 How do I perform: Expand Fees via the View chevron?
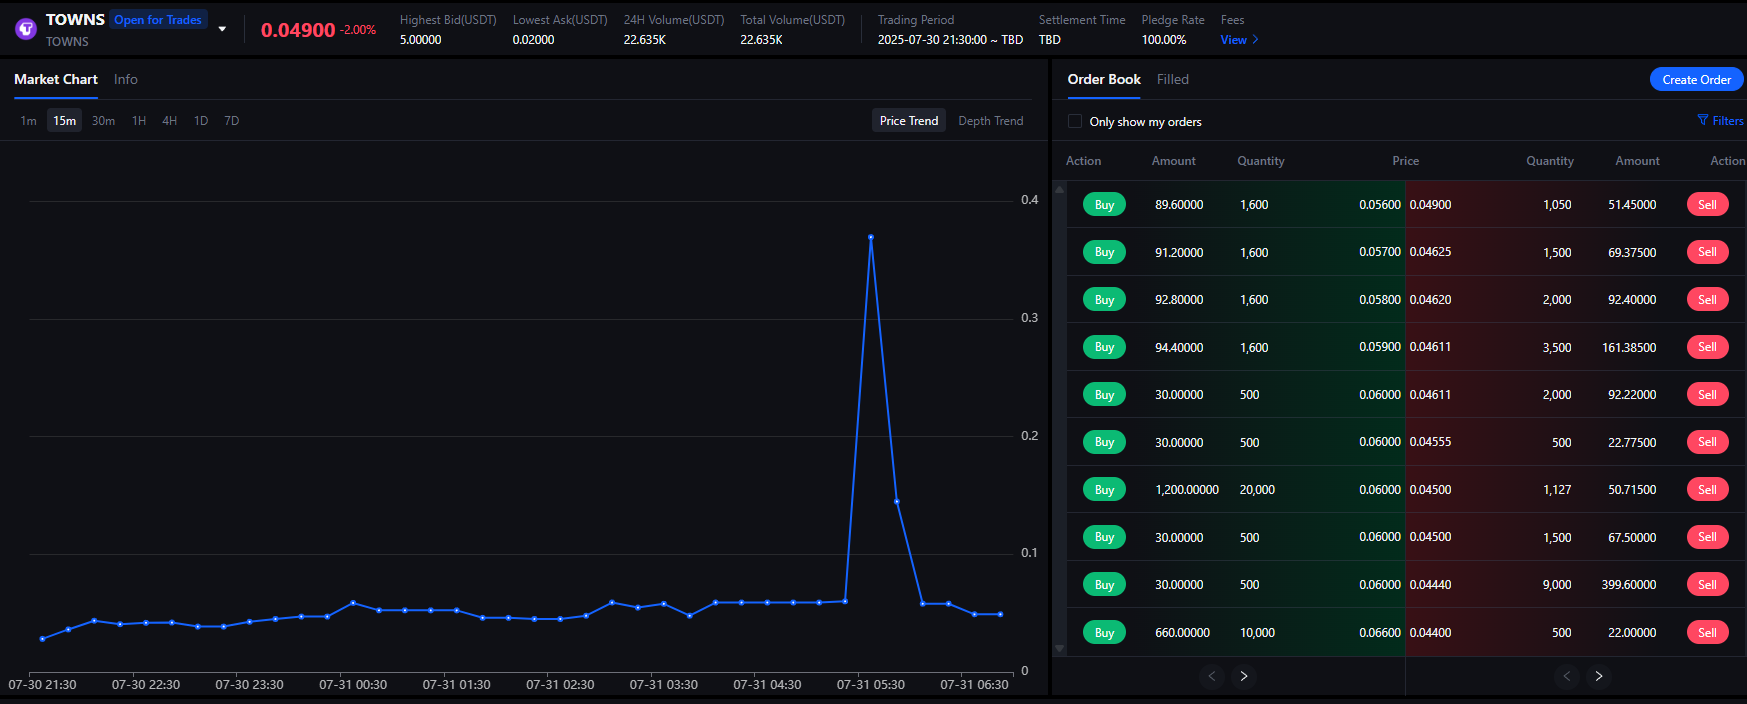point(1255,40)
